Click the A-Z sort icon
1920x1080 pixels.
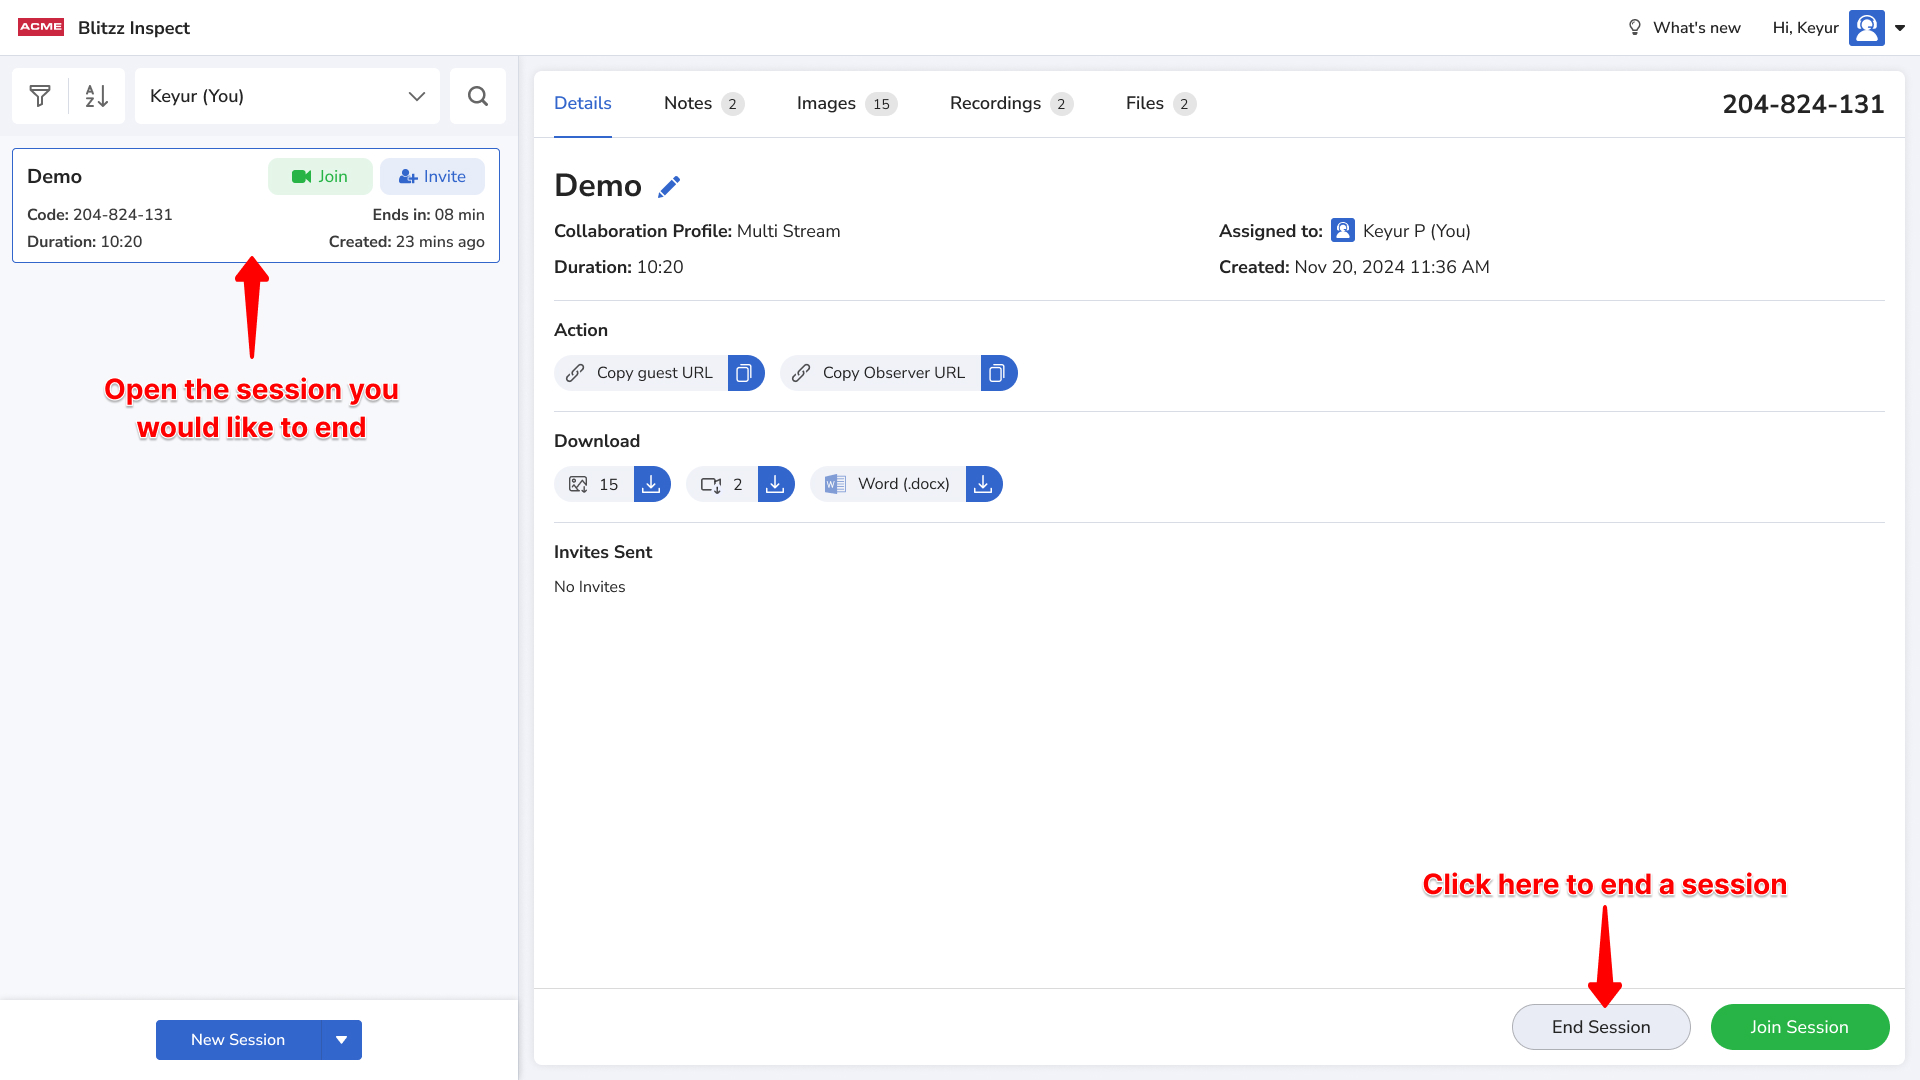click(x=97, y=96)
